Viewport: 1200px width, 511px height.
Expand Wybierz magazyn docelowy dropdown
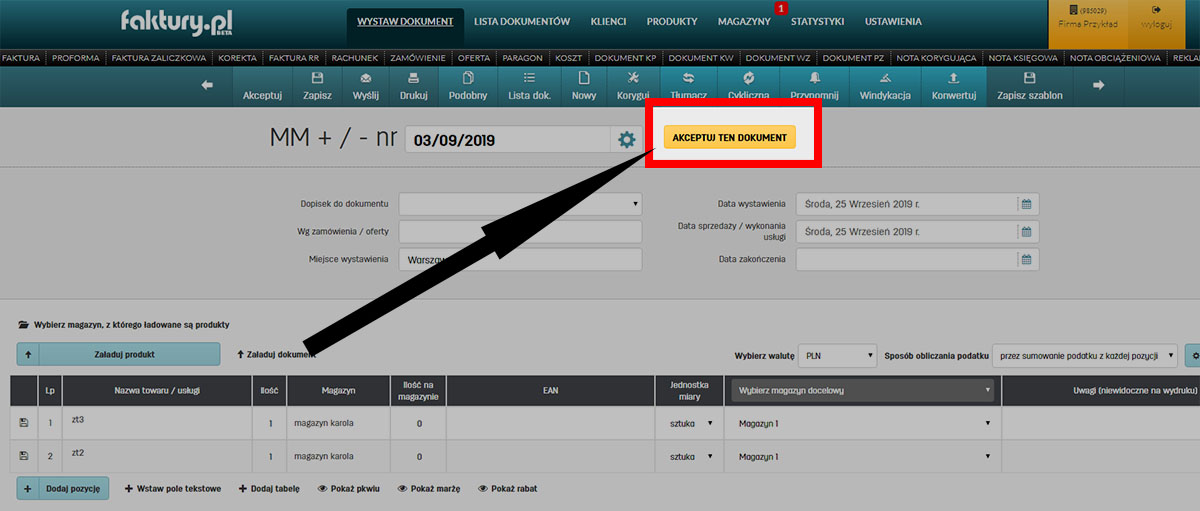click(862, 390)
